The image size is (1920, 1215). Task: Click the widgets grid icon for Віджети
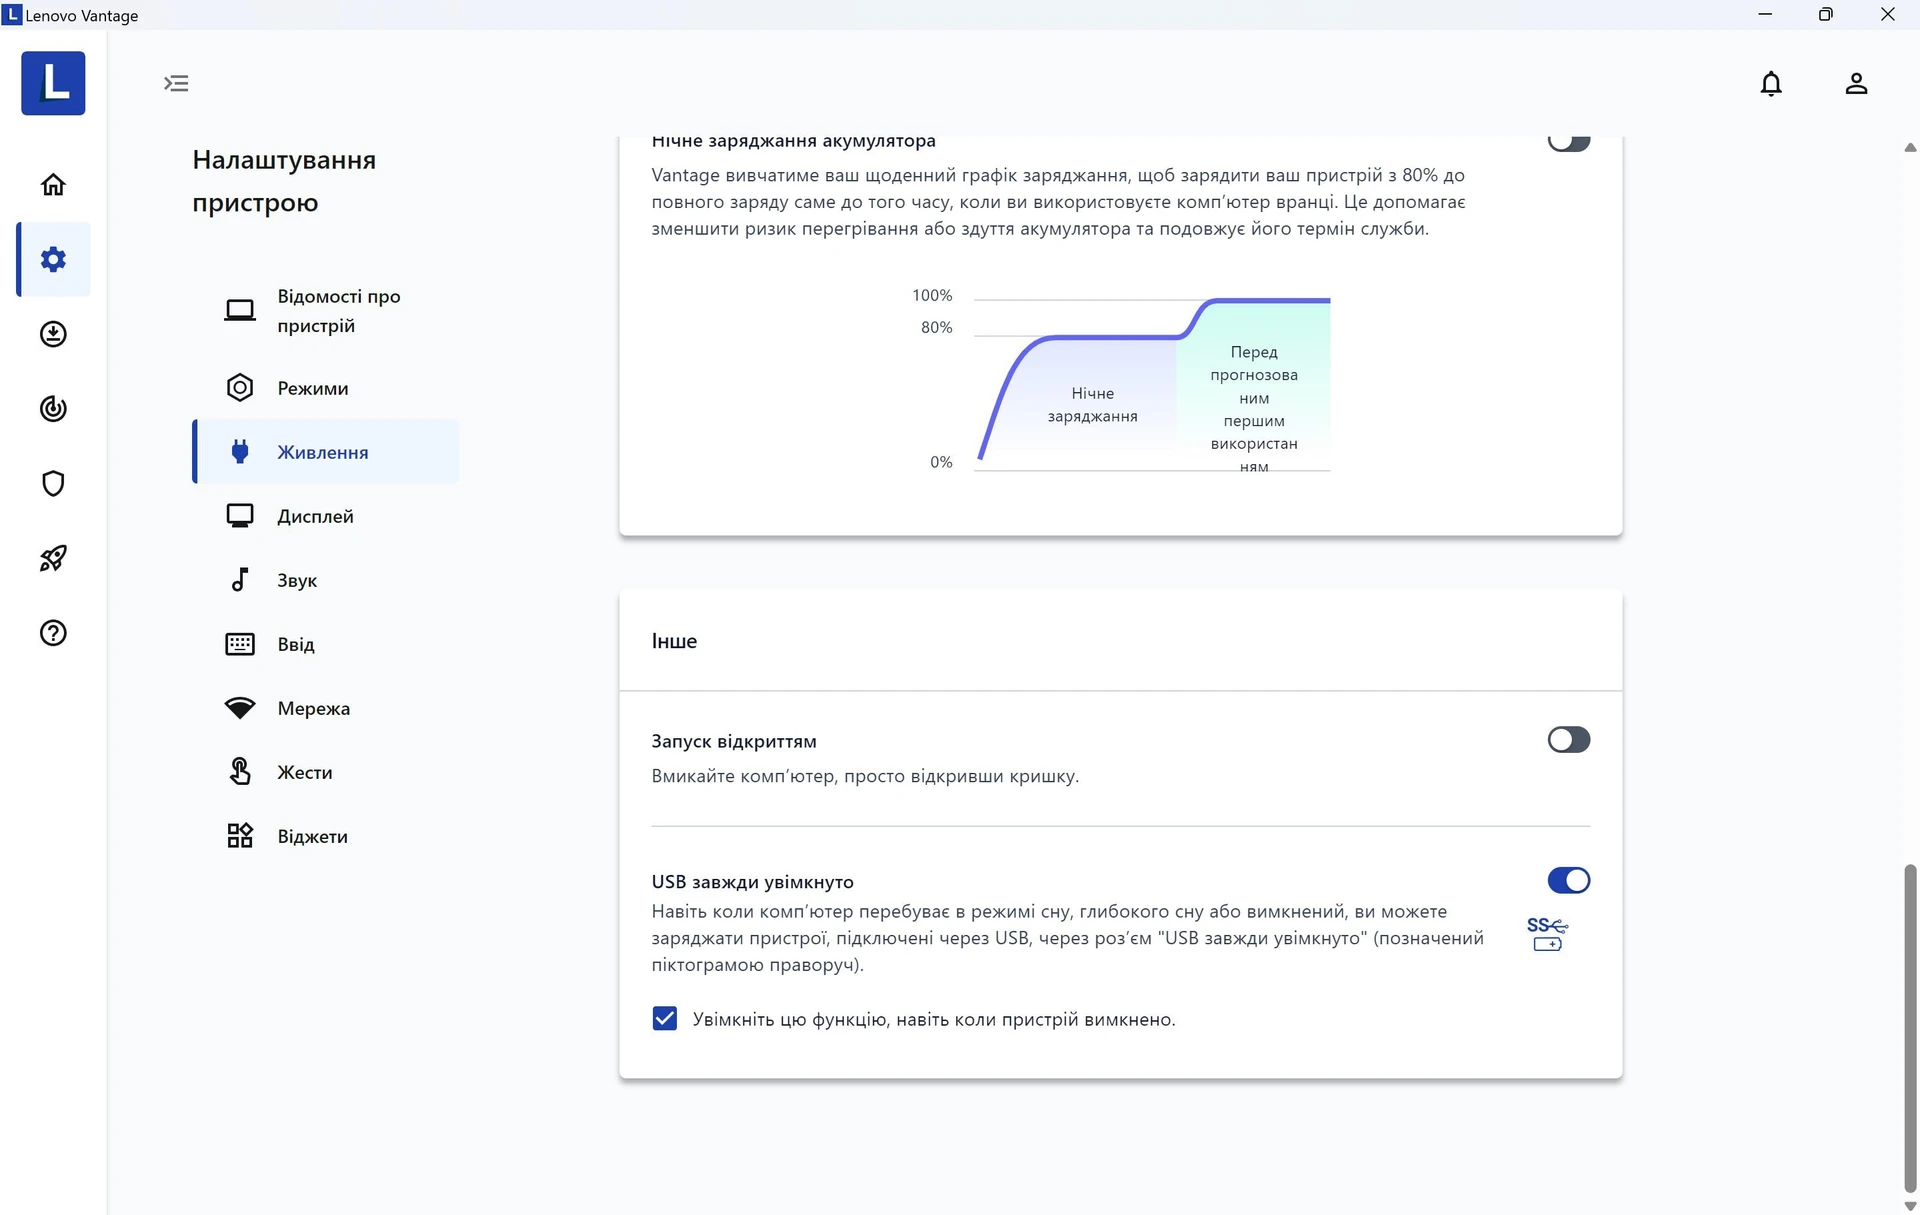(x=240, y=836)
